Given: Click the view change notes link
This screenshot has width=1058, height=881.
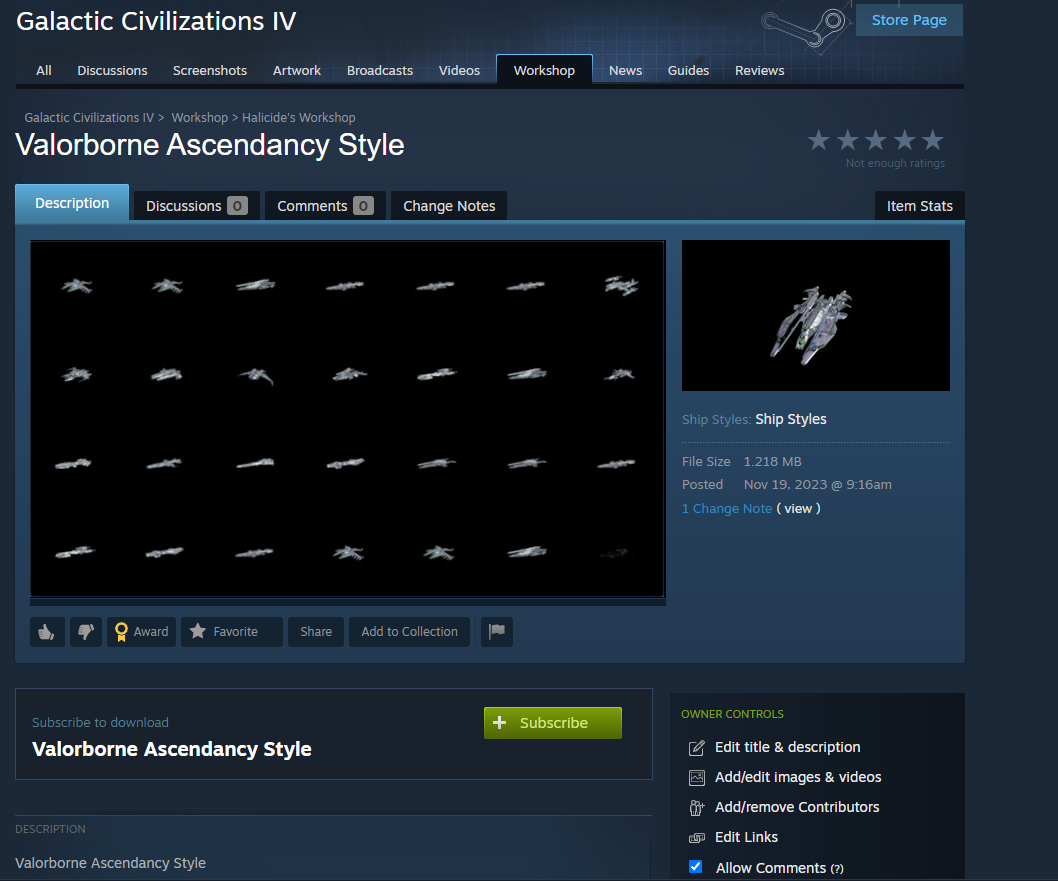Looking at the screenshot, I should (798, 509).
